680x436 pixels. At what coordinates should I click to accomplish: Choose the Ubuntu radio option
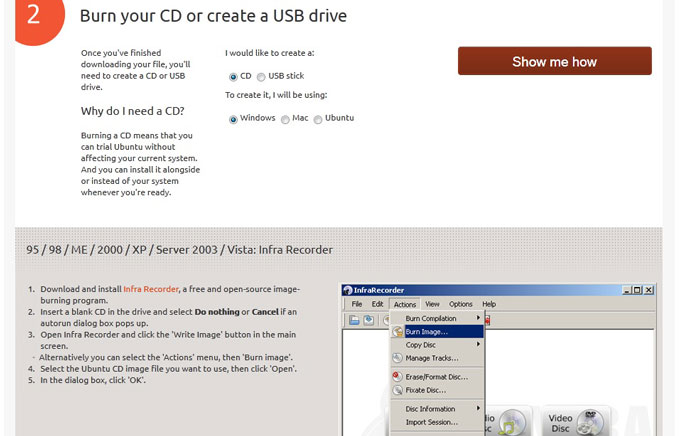318,119
